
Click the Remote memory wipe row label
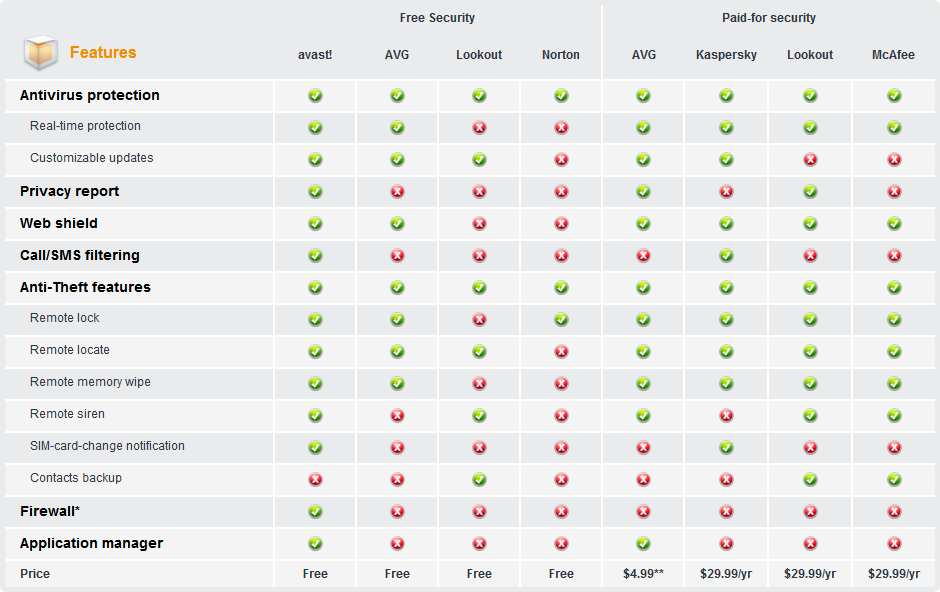click(90, 382)
